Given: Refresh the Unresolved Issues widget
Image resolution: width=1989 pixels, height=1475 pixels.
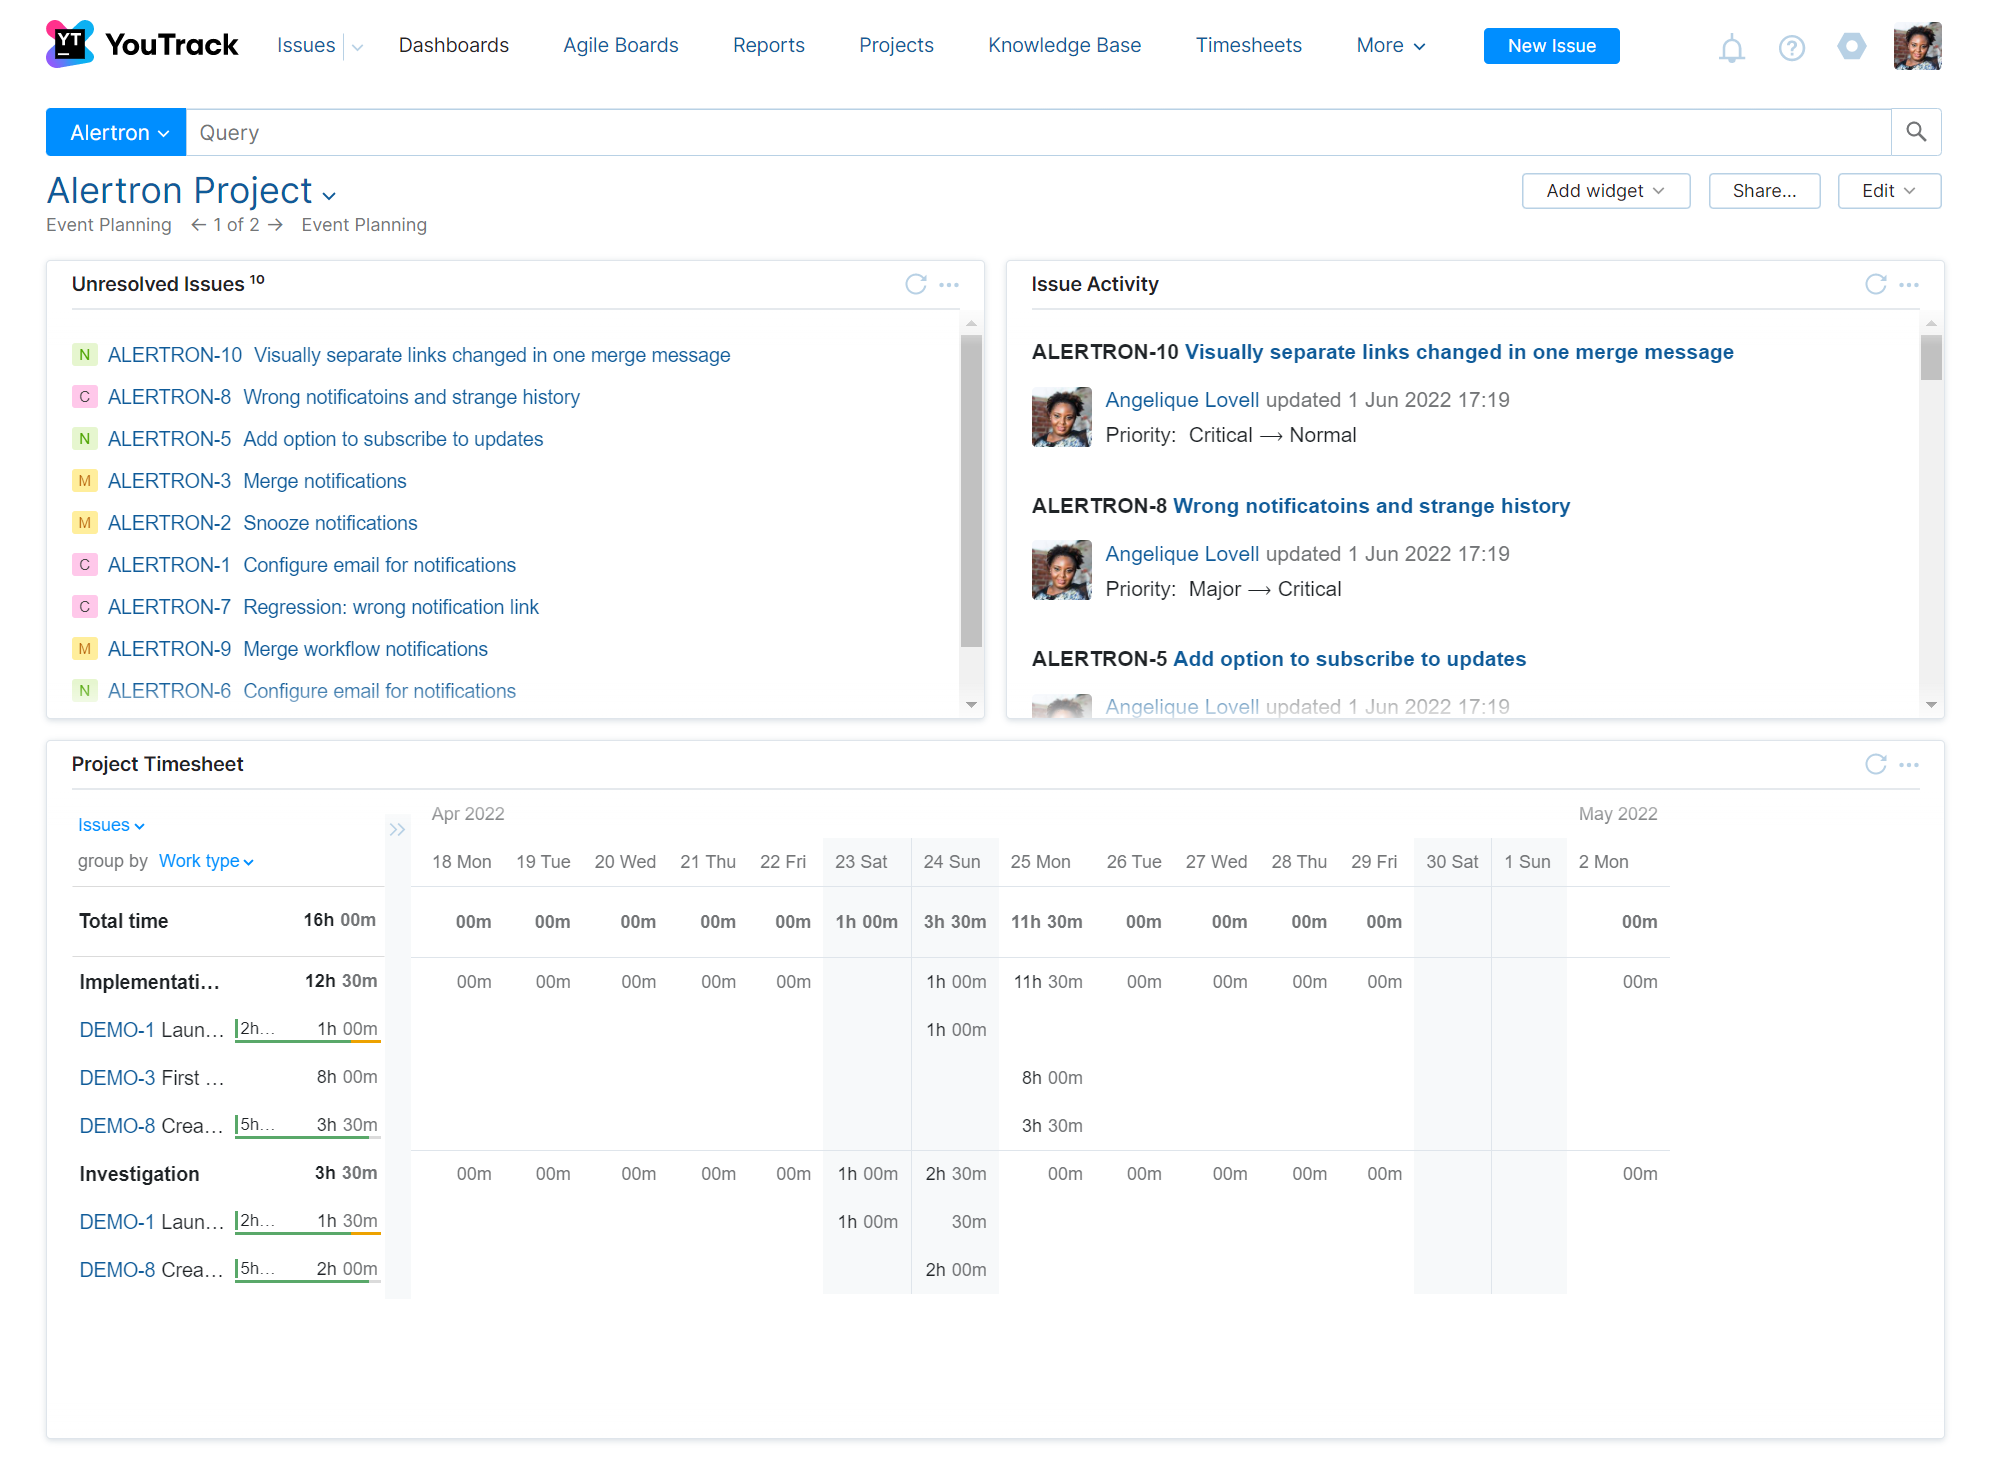Looking at the screenshot, I should point(916,285).
